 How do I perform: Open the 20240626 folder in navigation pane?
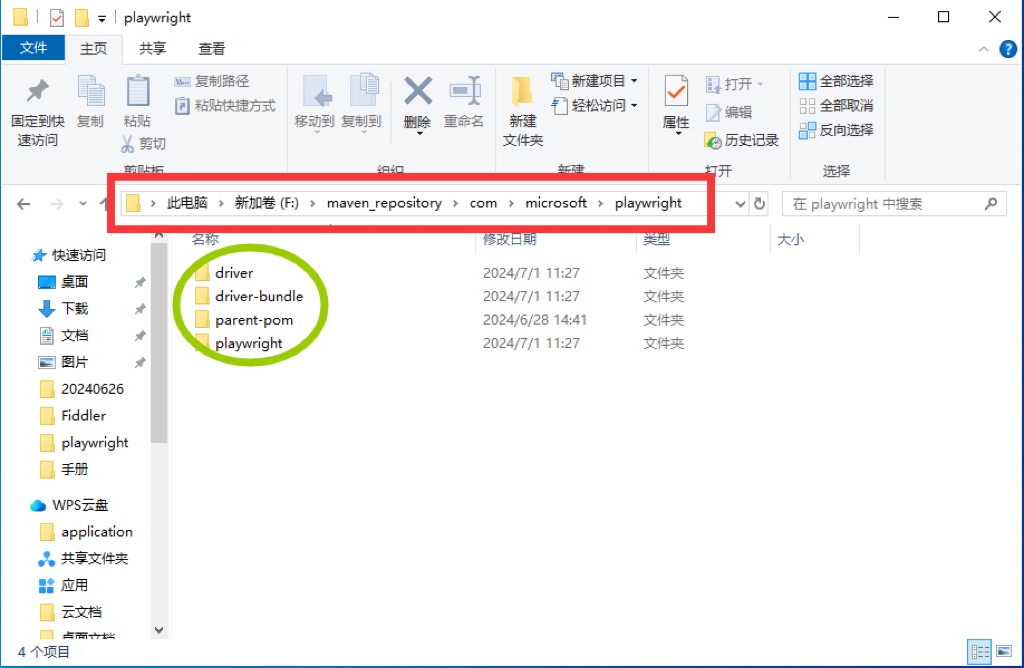pos(82,389)
